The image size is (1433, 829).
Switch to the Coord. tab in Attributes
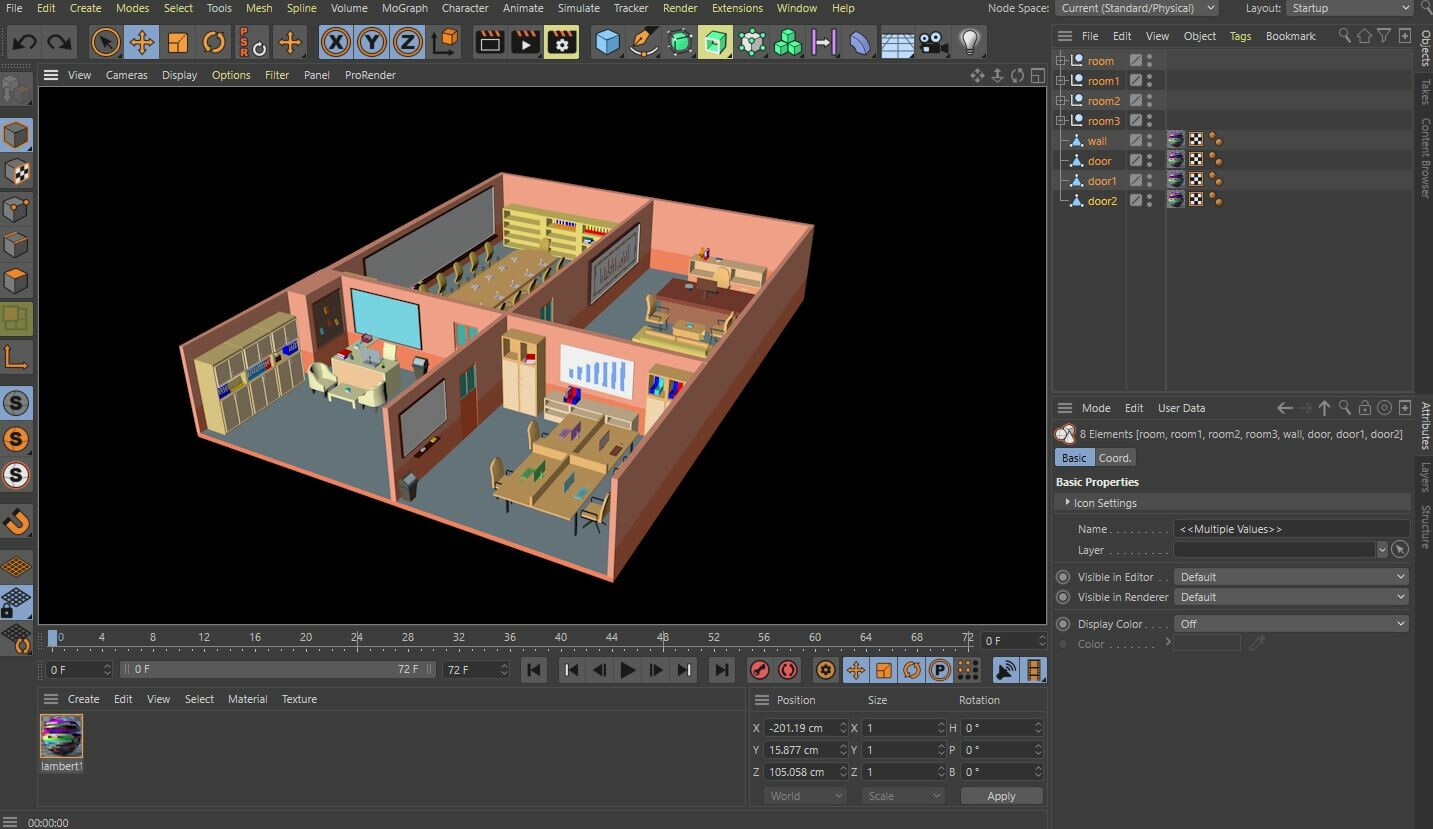(x=1114, y=457)
